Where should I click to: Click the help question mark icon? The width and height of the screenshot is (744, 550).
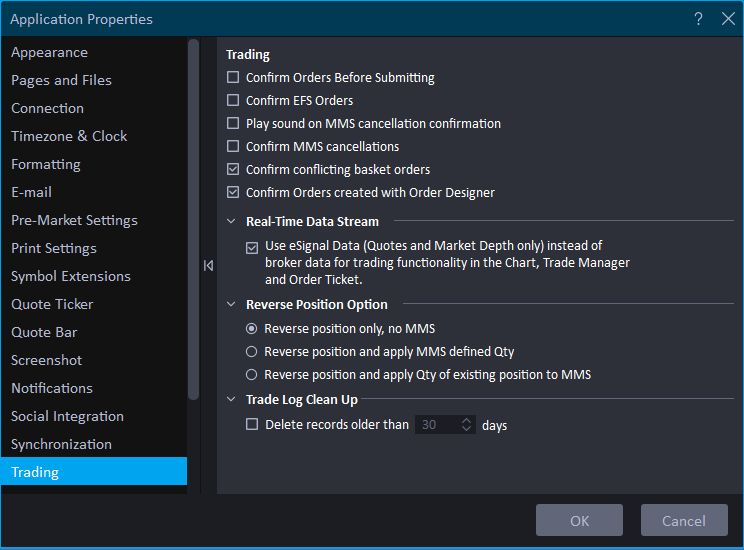pos(698,19)
